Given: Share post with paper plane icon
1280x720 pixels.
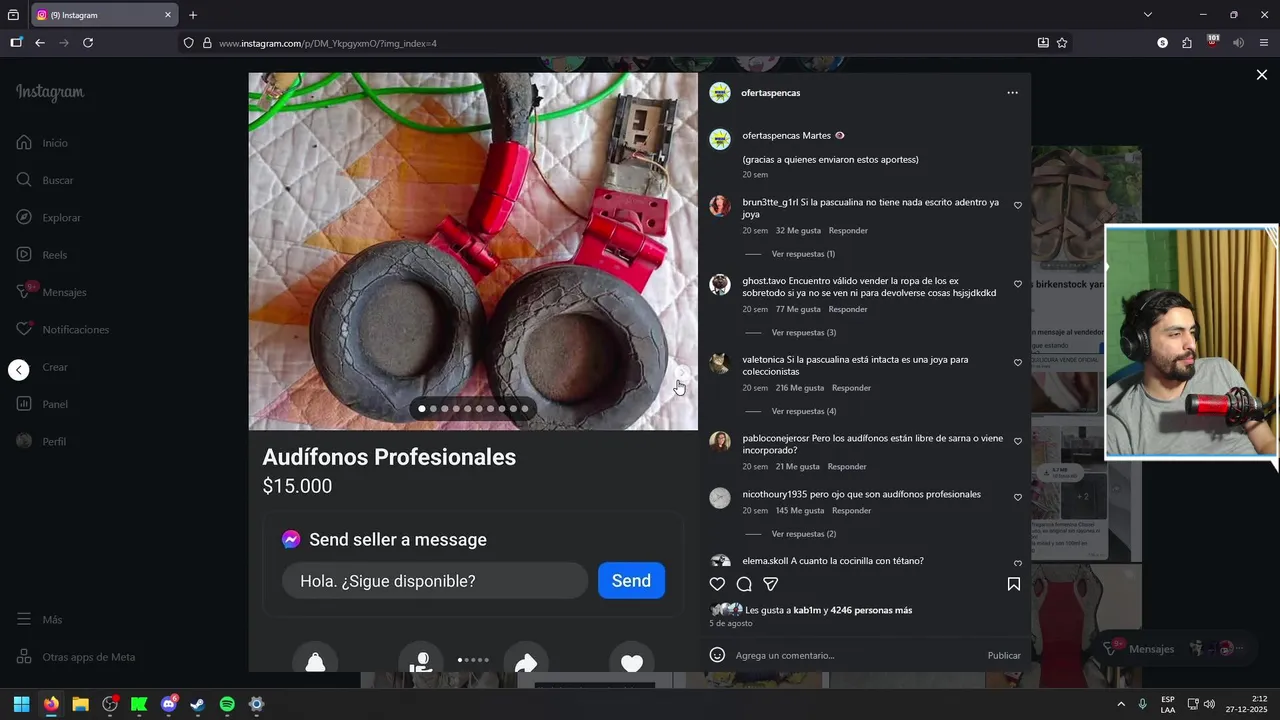Looking at the screenshot, I should [x=771, y=584].
